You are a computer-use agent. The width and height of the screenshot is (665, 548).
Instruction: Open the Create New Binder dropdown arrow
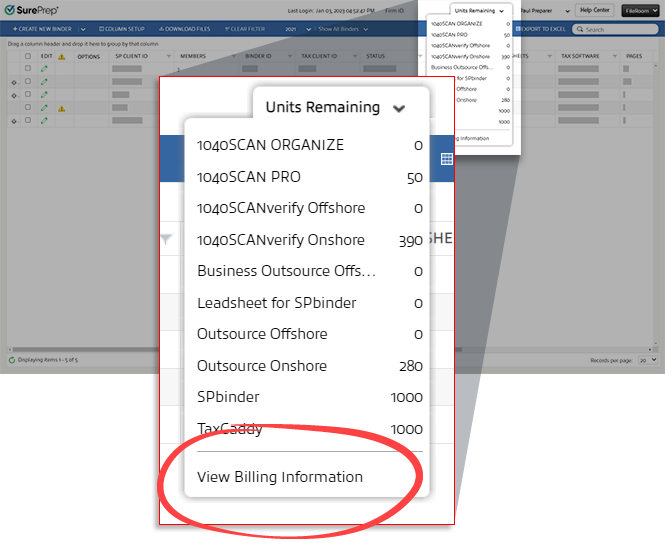tap(83, 29)
